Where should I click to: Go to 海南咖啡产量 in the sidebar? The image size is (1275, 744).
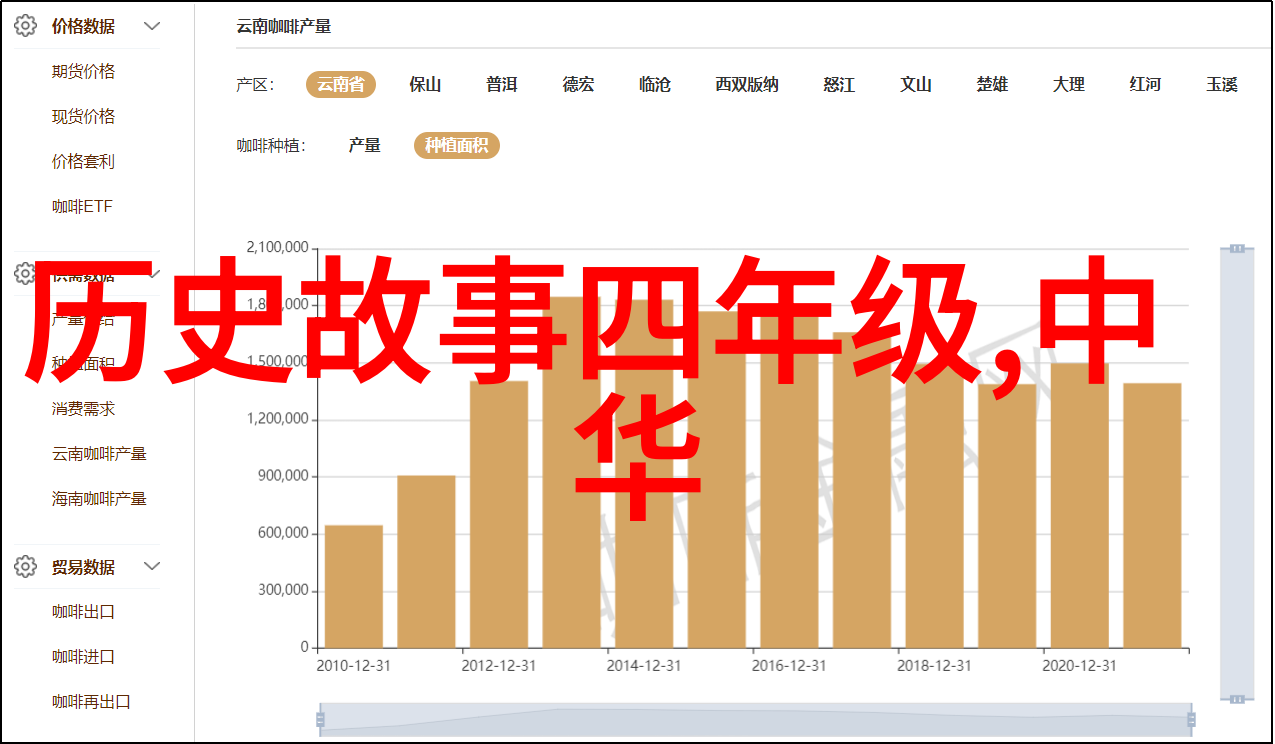point(99,498)
